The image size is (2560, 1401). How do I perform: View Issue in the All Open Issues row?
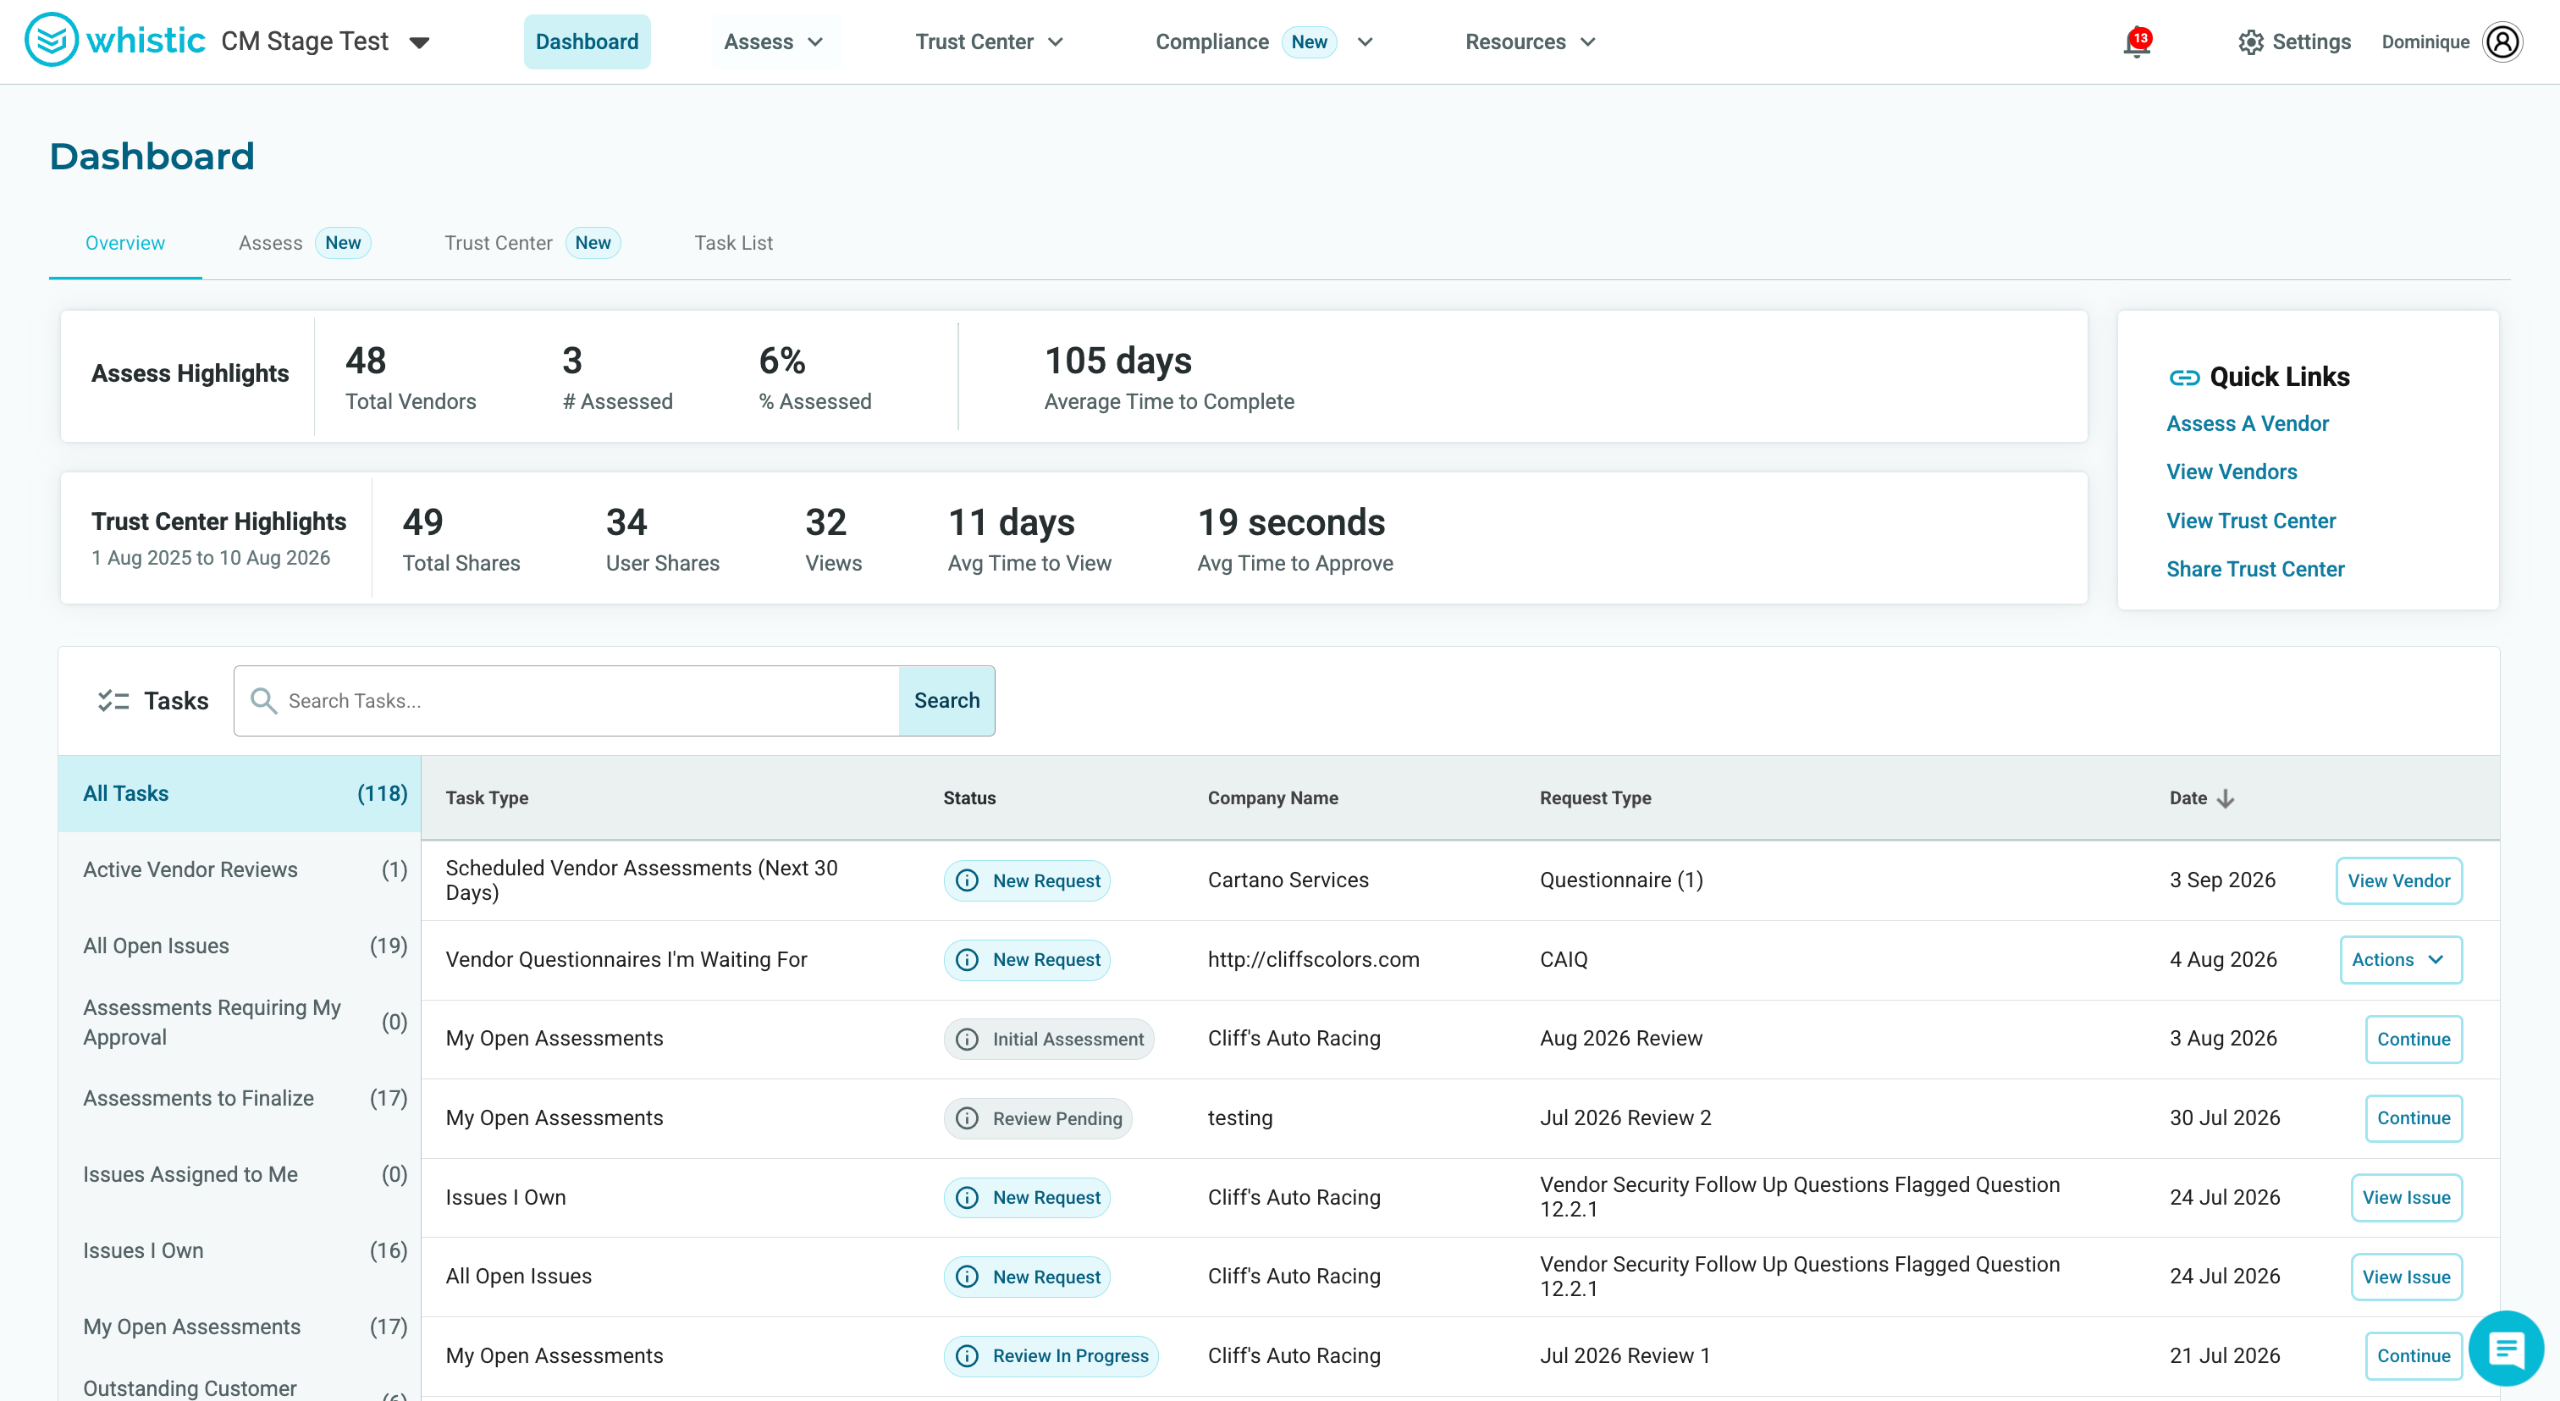point(2406,1277)
